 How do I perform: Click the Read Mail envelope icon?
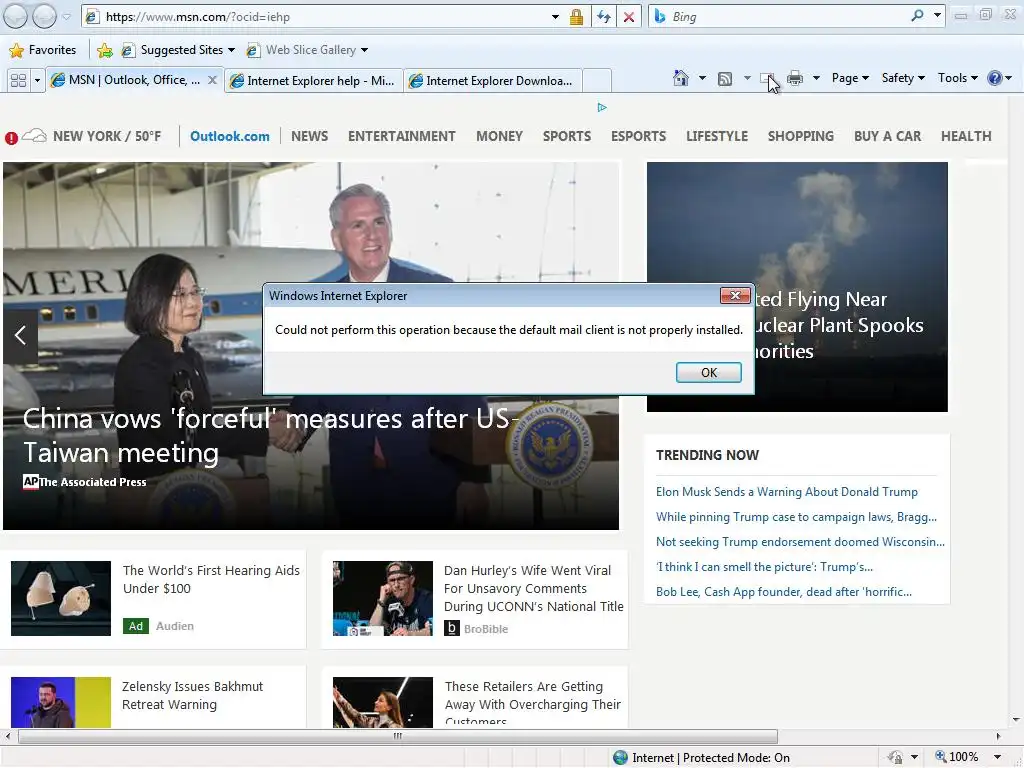pos(767,79)
